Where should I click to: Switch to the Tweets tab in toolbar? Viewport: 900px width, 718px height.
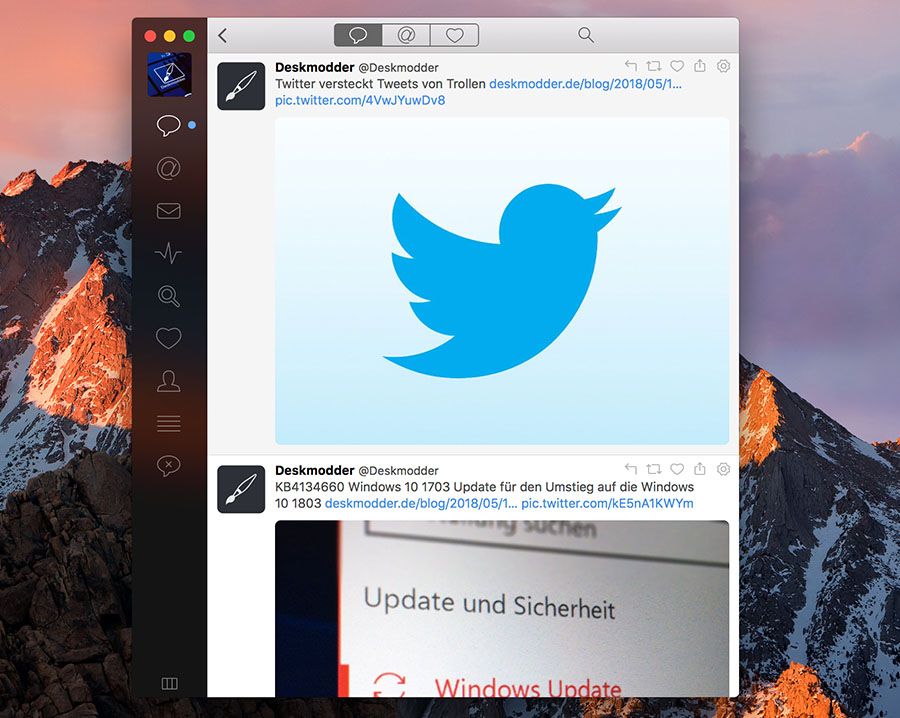tap(358, 35)
